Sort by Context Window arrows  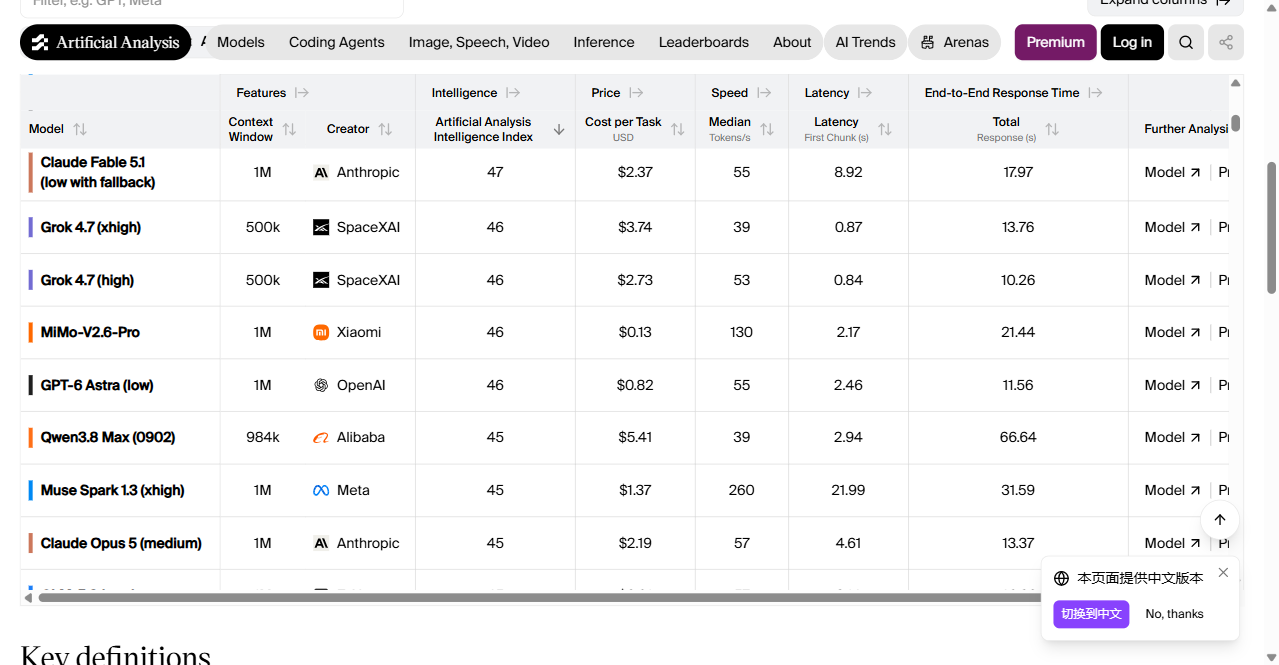[289, 129]
